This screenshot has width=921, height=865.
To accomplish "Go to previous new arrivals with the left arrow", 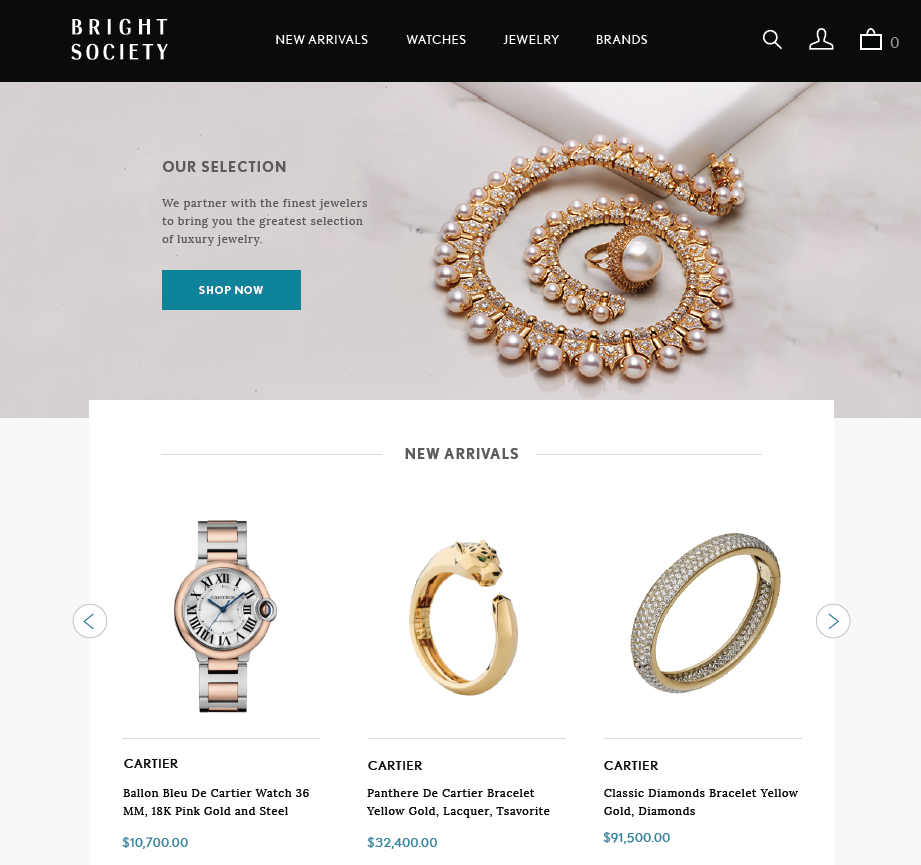I will [90, 621].
